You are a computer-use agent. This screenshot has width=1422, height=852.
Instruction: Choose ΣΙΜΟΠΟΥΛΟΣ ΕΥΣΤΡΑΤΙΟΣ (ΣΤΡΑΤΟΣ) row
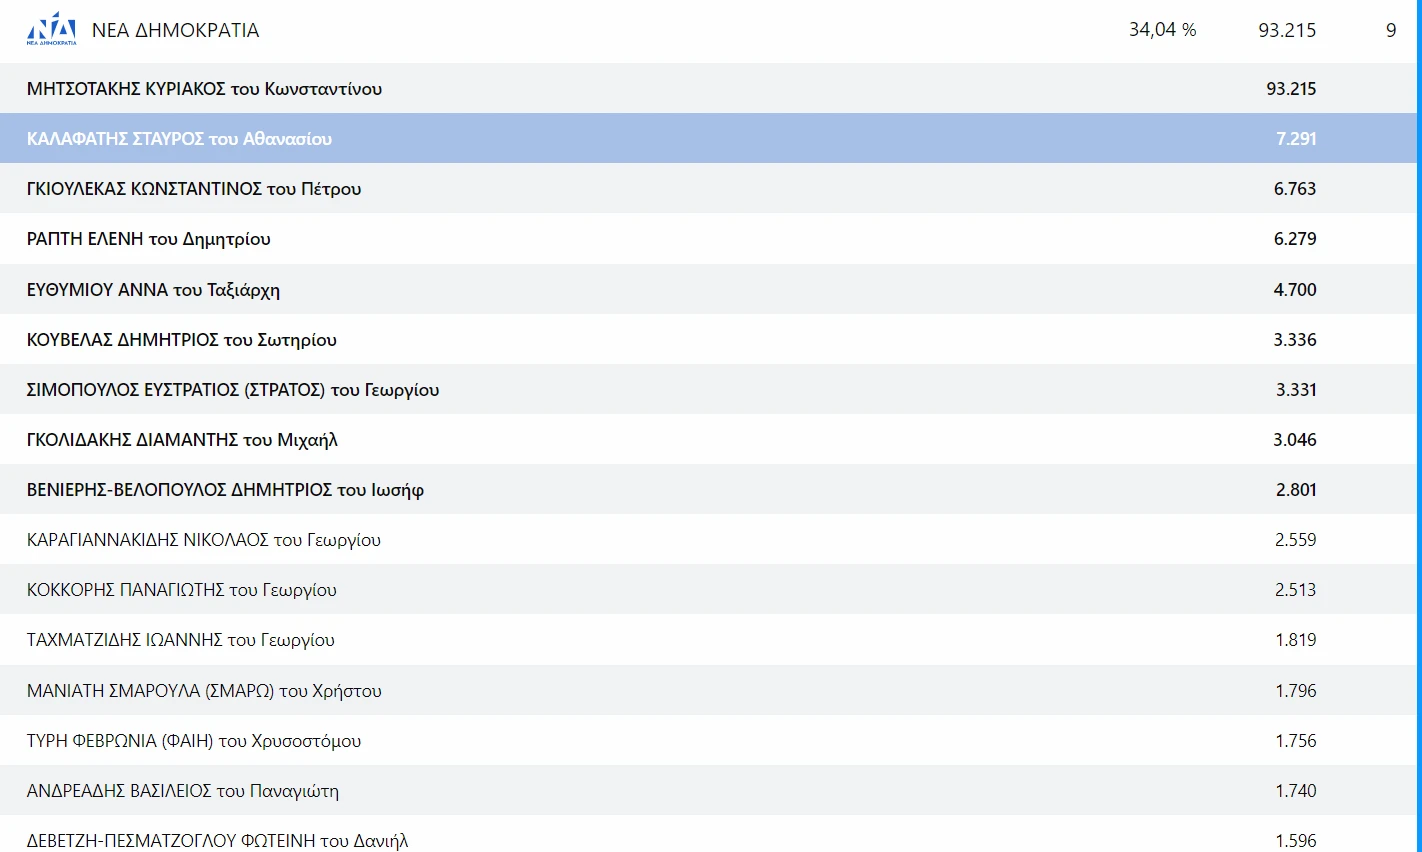tap(233, 390)
